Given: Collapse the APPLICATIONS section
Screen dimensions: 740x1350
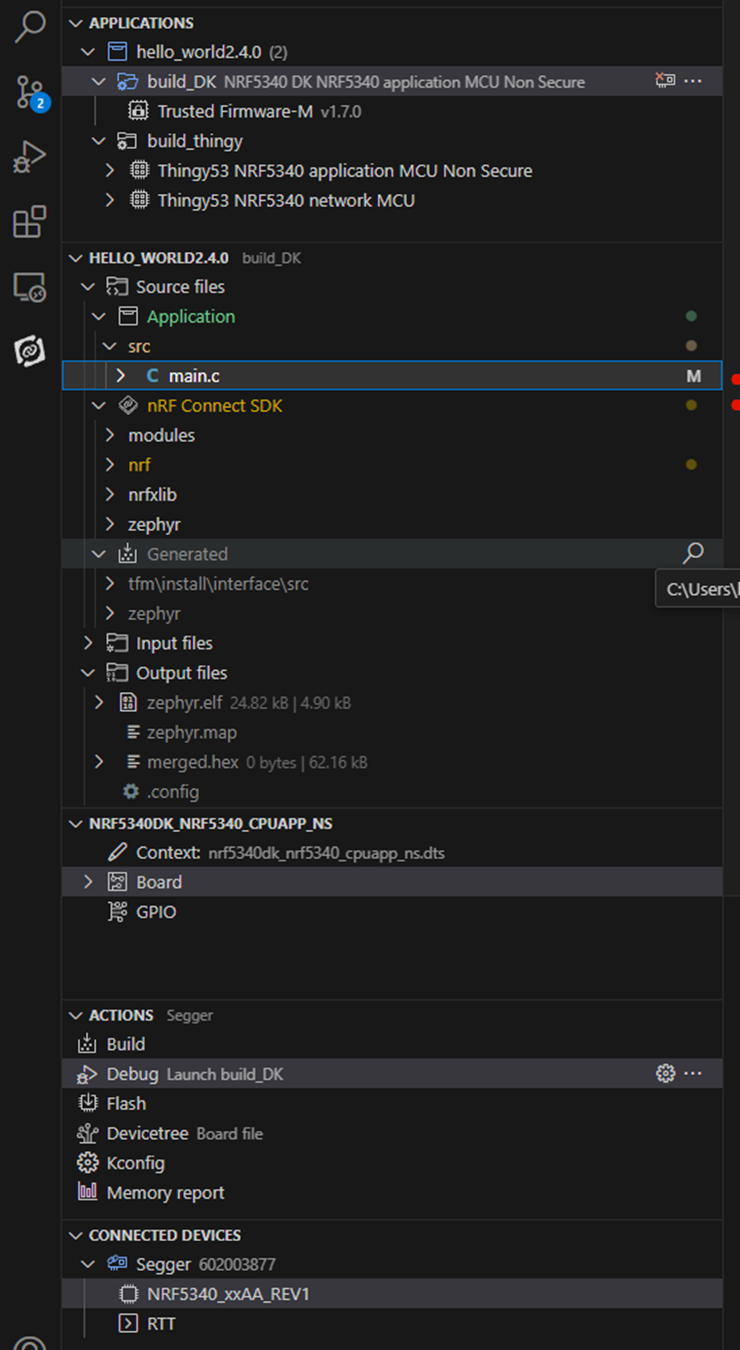Looking at the screenshot, I should tap(76, 23).
